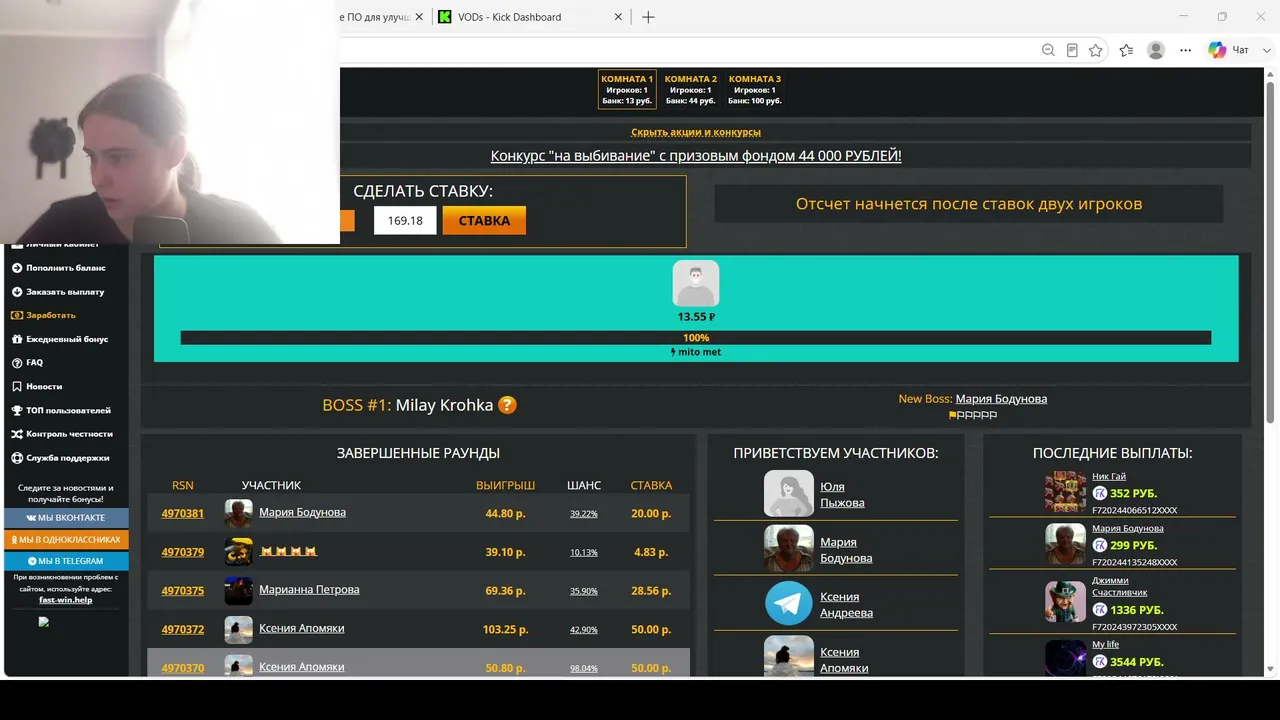Click the leprechaun avatar of Джимми Счастливчик
Viewport: 1280px width, 720px height.
1065,602
